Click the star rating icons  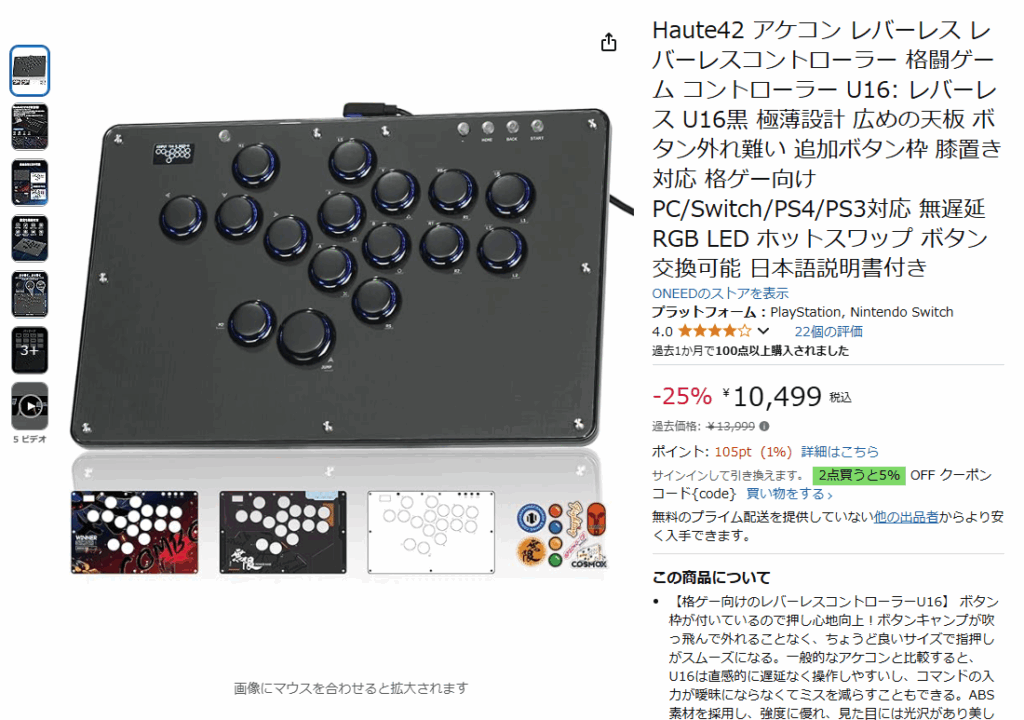click(x=714, y=331)
